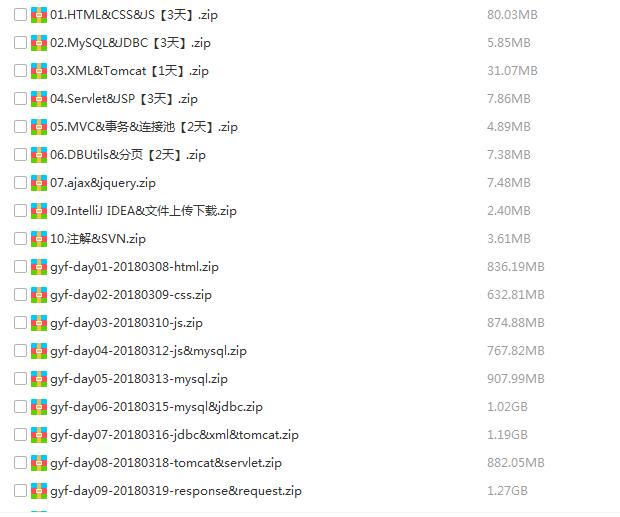Click archive icon of gyf-day09-20180319-response&request.zip
This screenshot has height=517, width=620.
coord(39,491)
